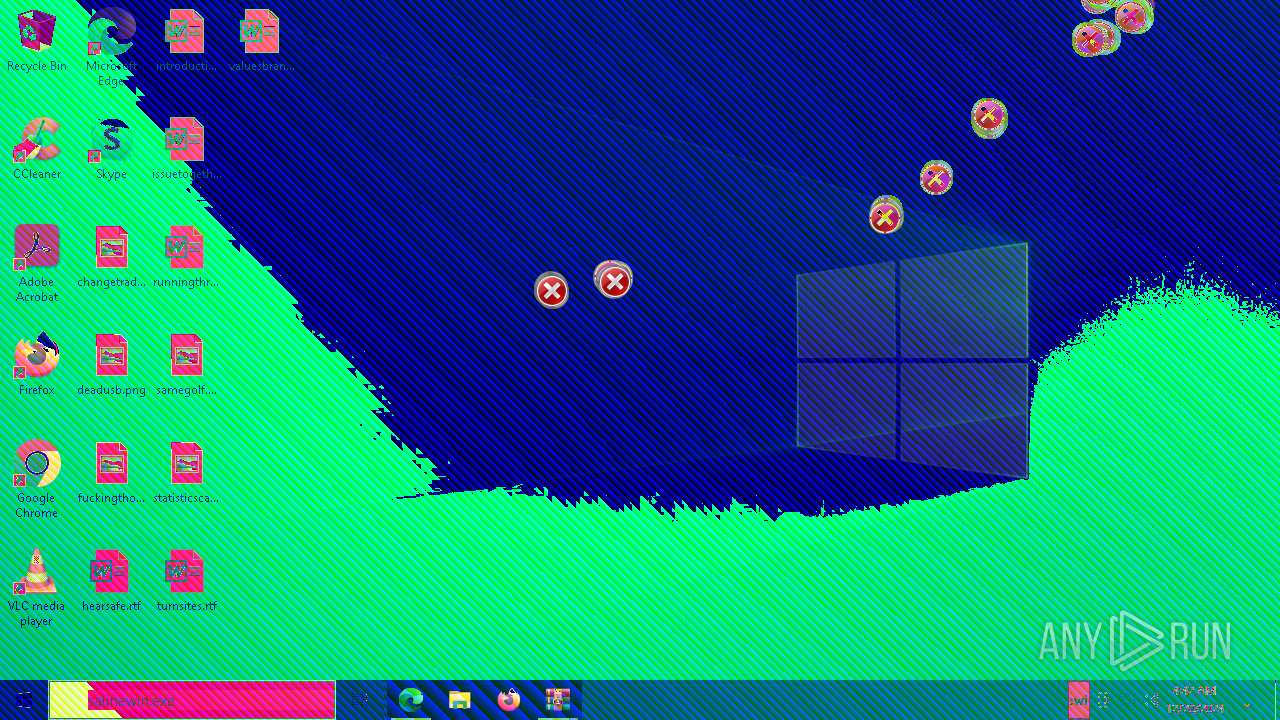
Task: Select the statisticsca... image file
Action: click(186, 473)
